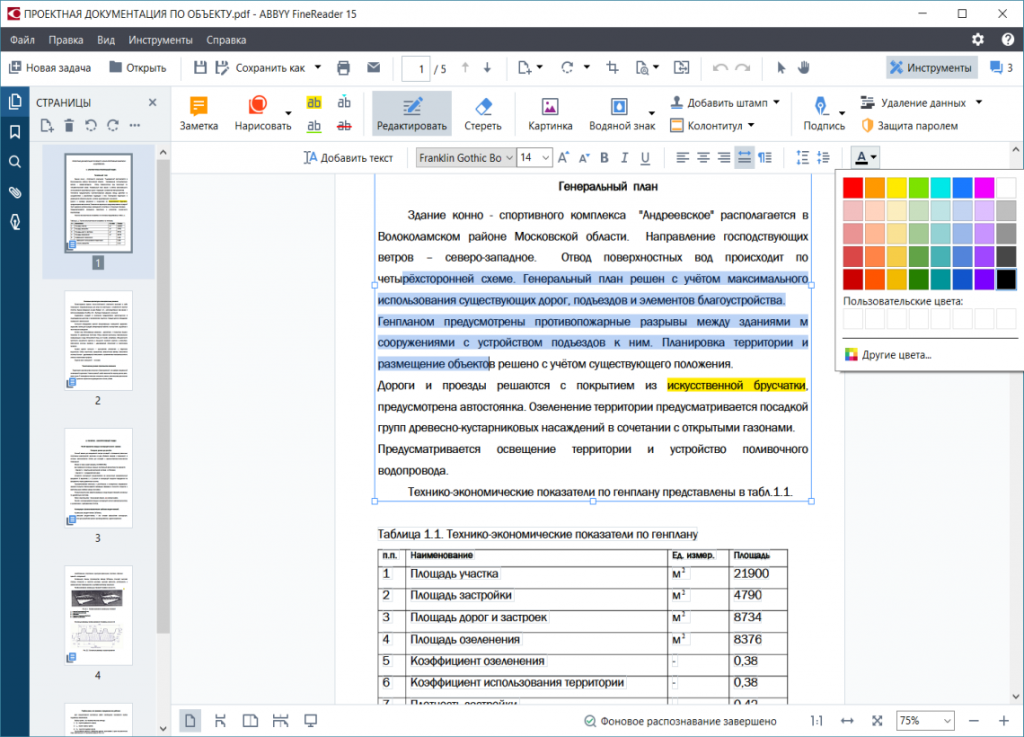Toggle Italic text formatting

(x=625, y=158)
